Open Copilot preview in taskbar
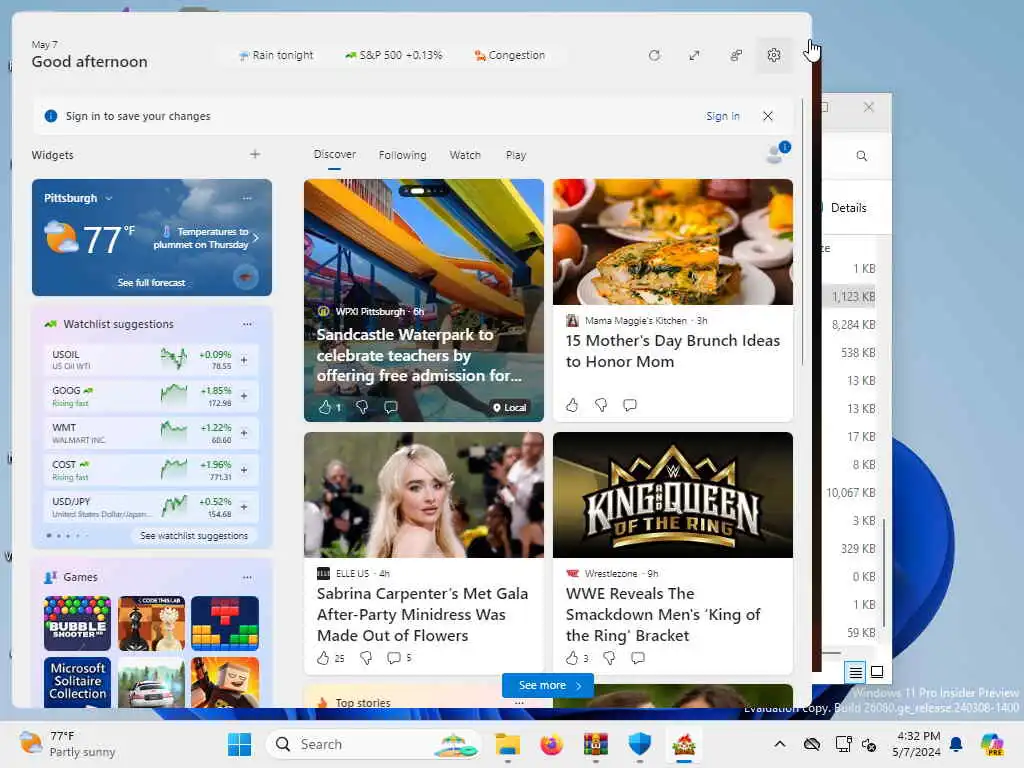Viewport: 1024px width, 768px height. [x=992, y=744]
